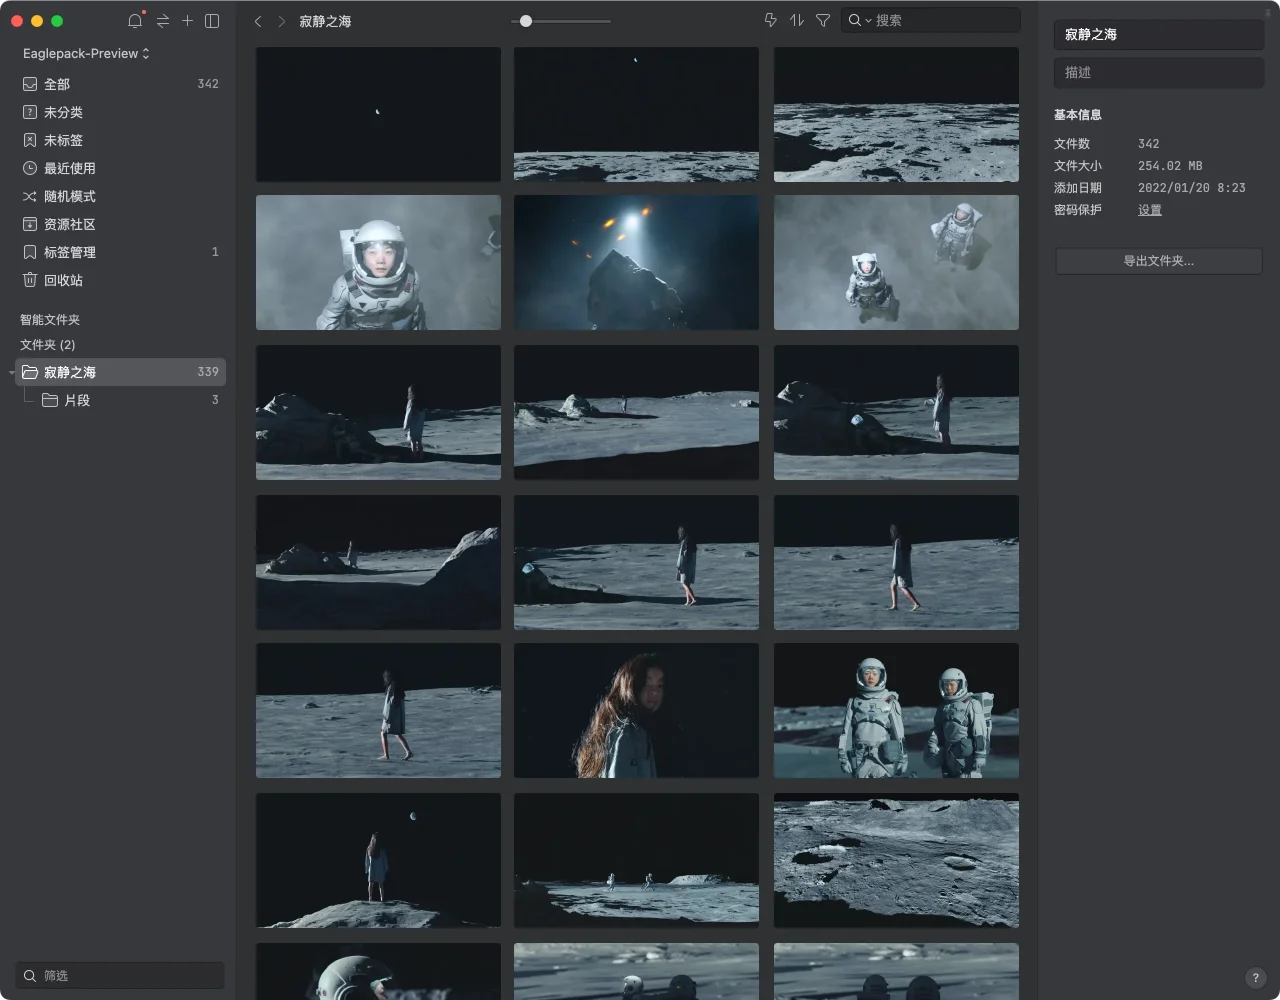Click the file size value 254.02 MB
1280x1000 pixels.
pos(1170,166)
